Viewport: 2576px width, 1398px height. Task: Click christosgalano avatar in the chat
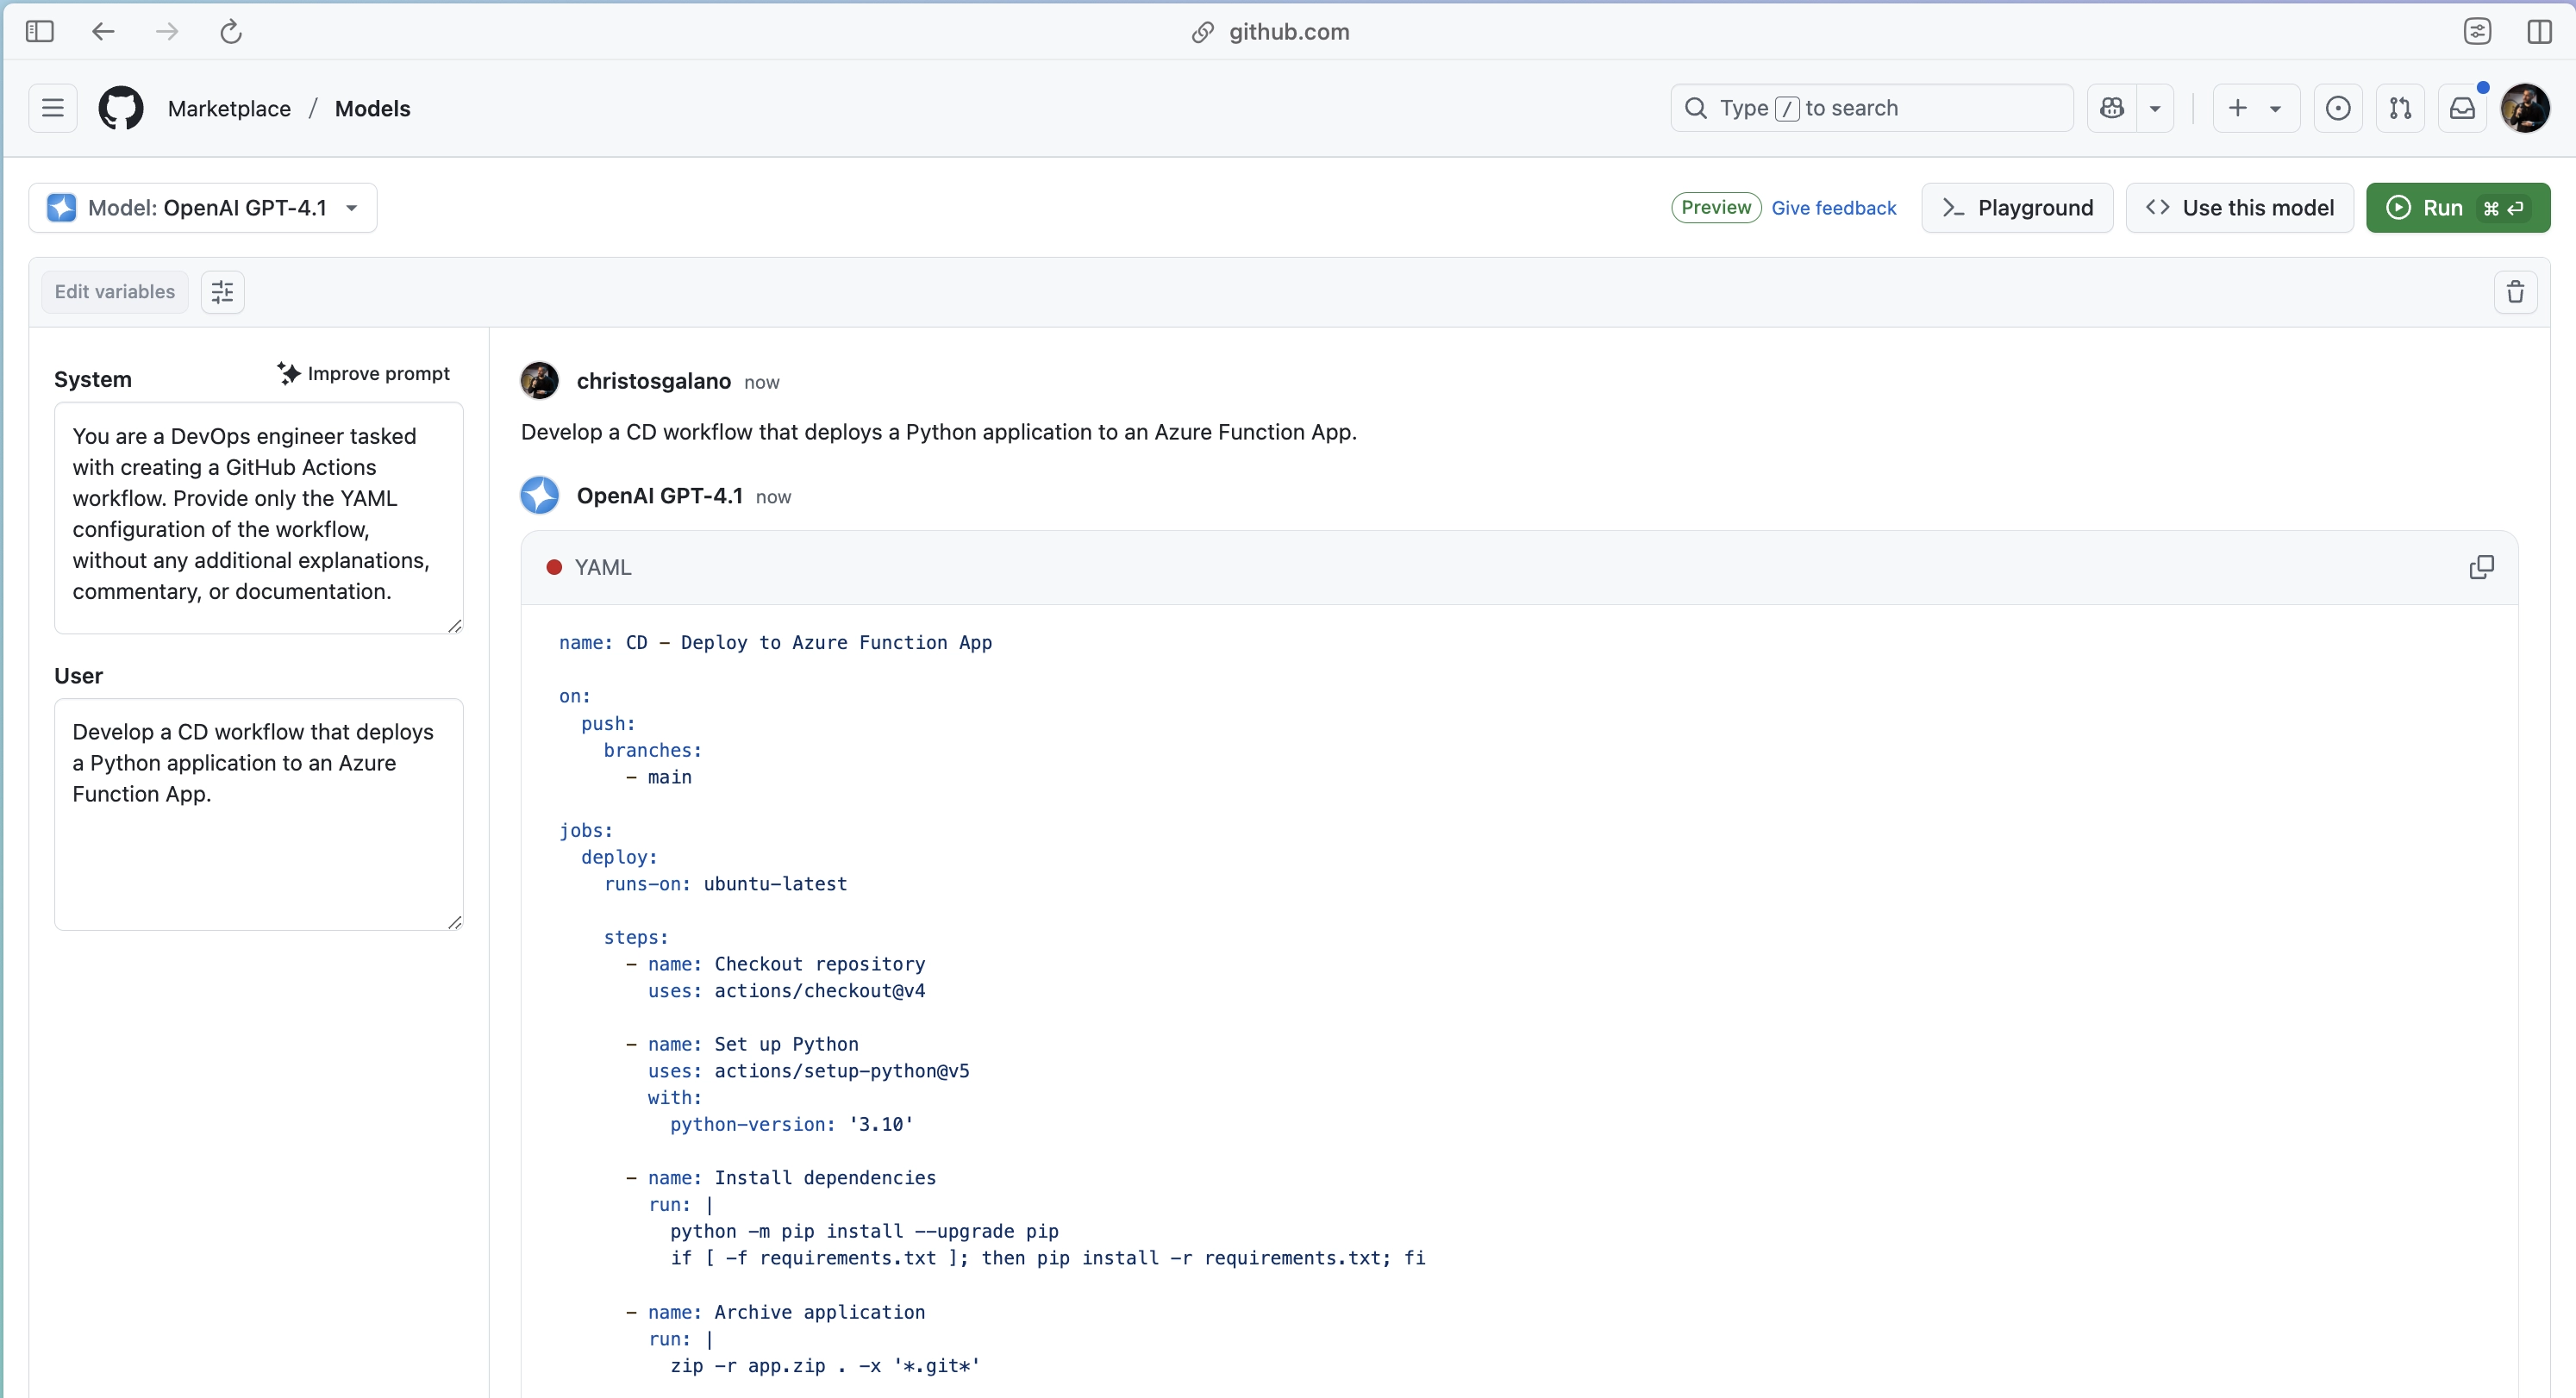(539, 381)
